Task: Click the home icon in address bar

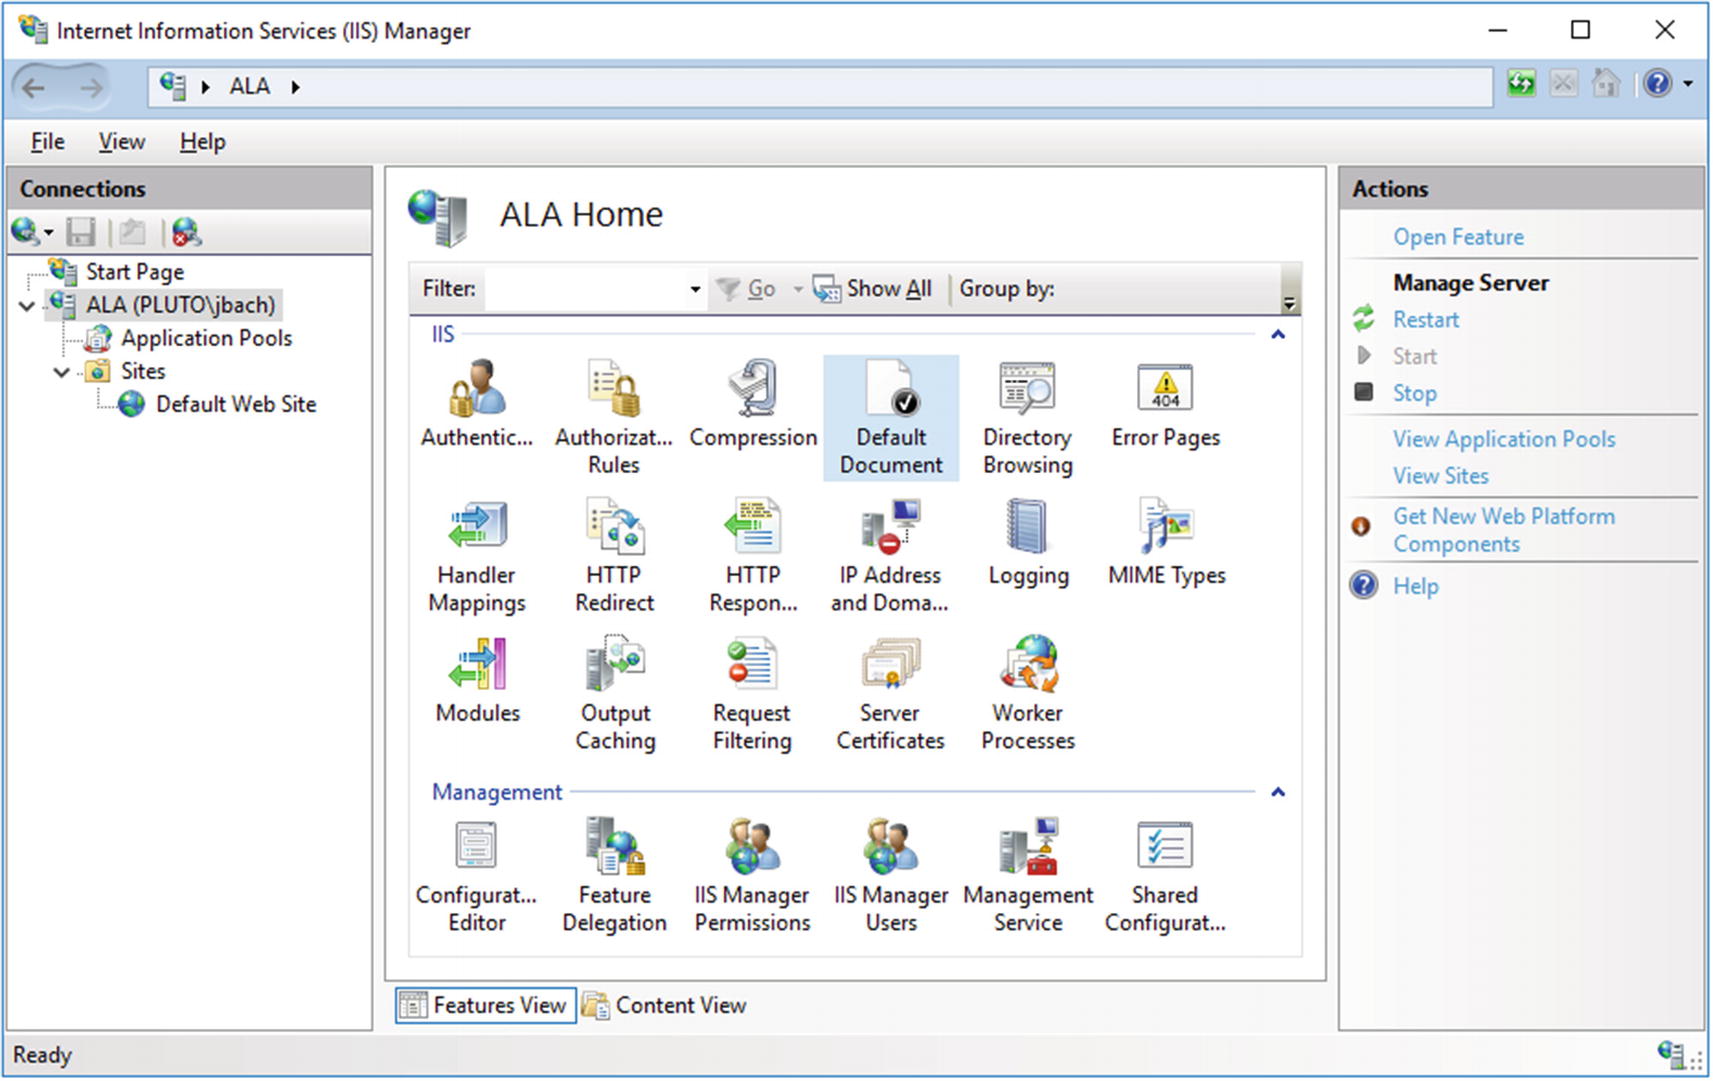Action: [1605, 84]
